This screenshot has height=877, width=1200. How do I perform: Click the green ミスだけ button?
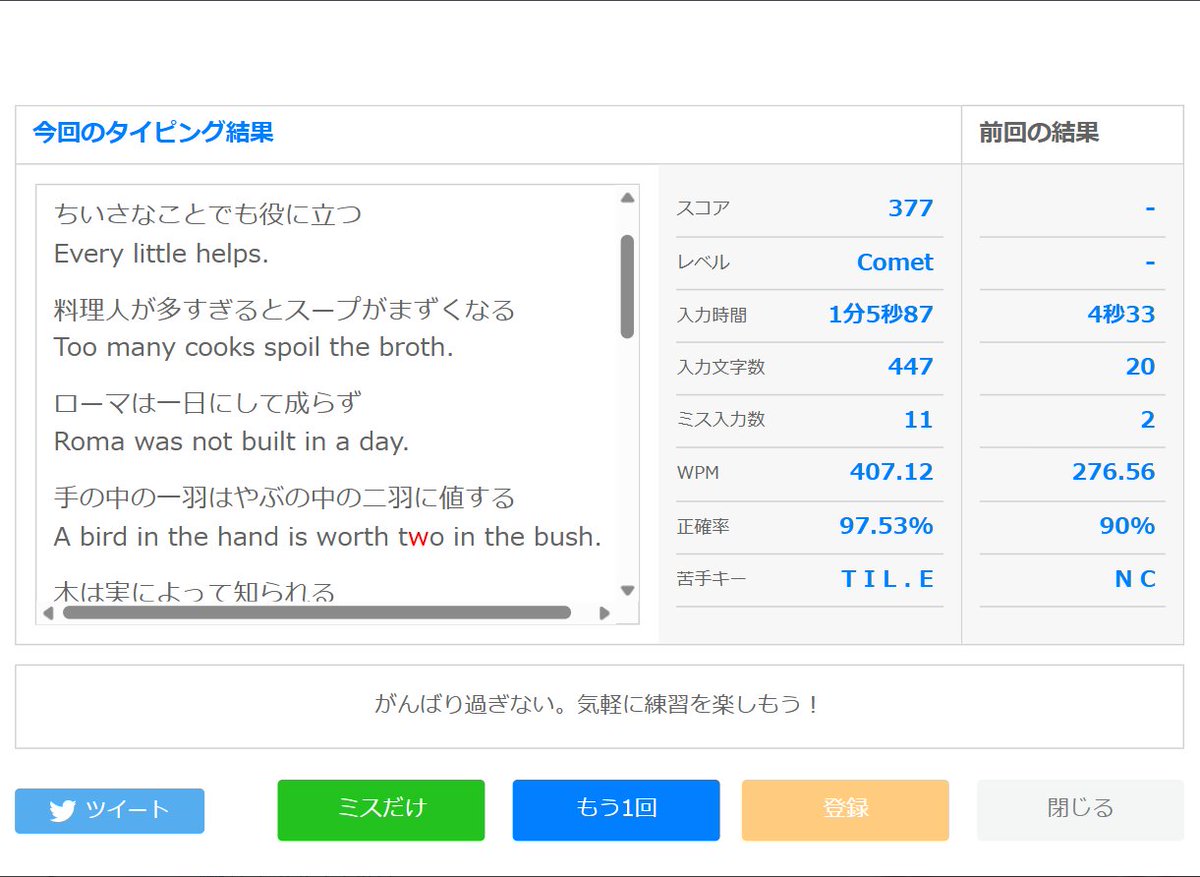tap(381, 810)
